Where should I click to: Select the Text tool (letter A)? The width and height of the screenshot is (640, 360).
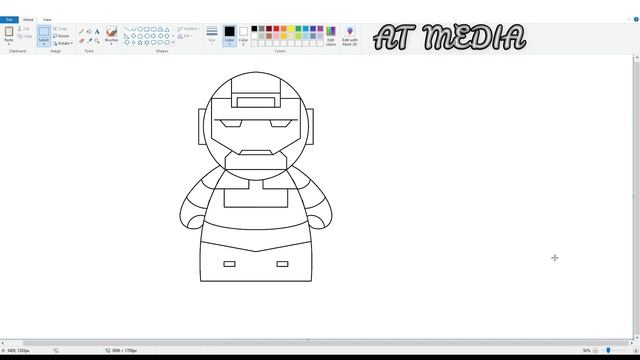coord(97,31)
